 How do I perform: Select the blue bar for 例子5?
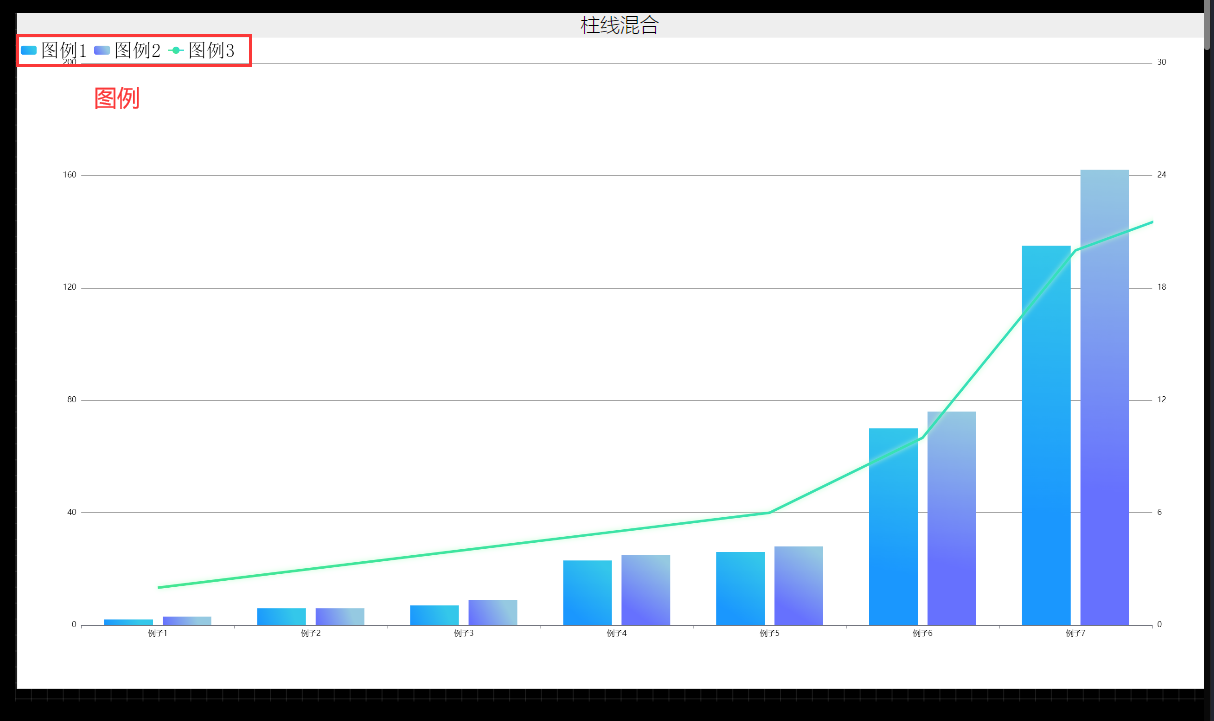point(740,589)
